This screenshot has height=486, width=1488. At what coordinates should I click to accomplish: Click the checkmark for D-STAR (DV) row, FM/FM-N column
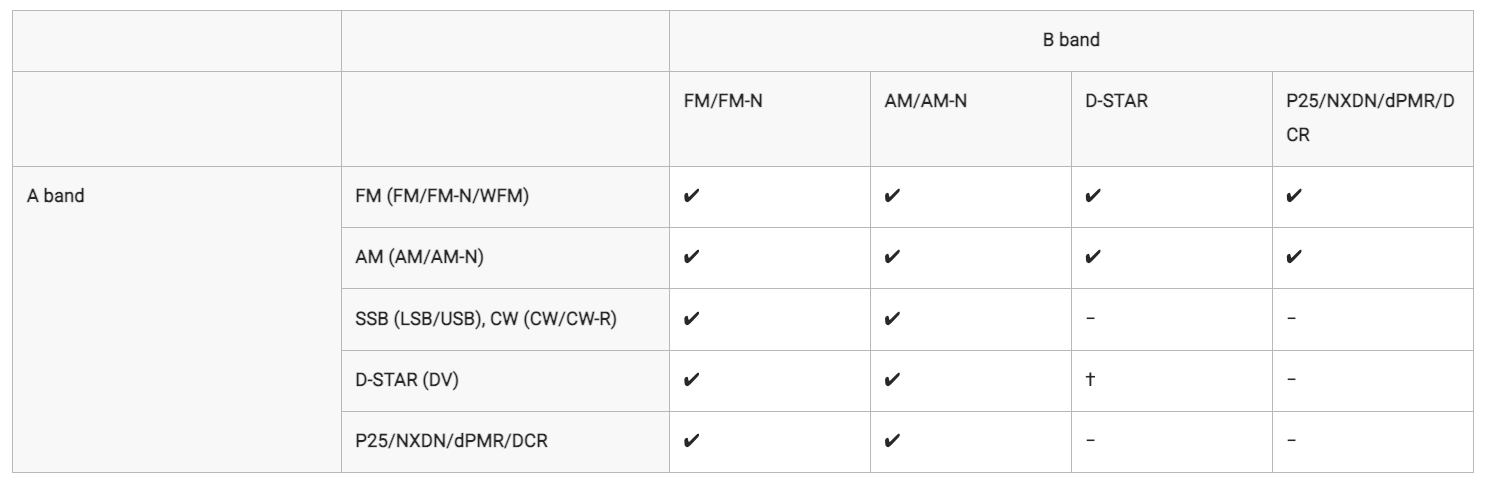tap(690, 379)
